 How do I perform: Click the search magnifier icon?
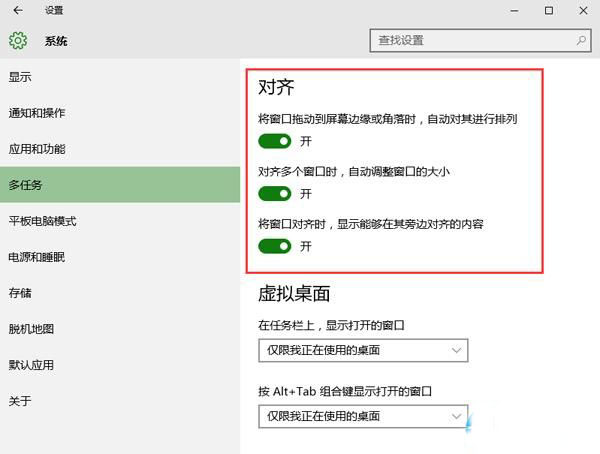[580, 41]
